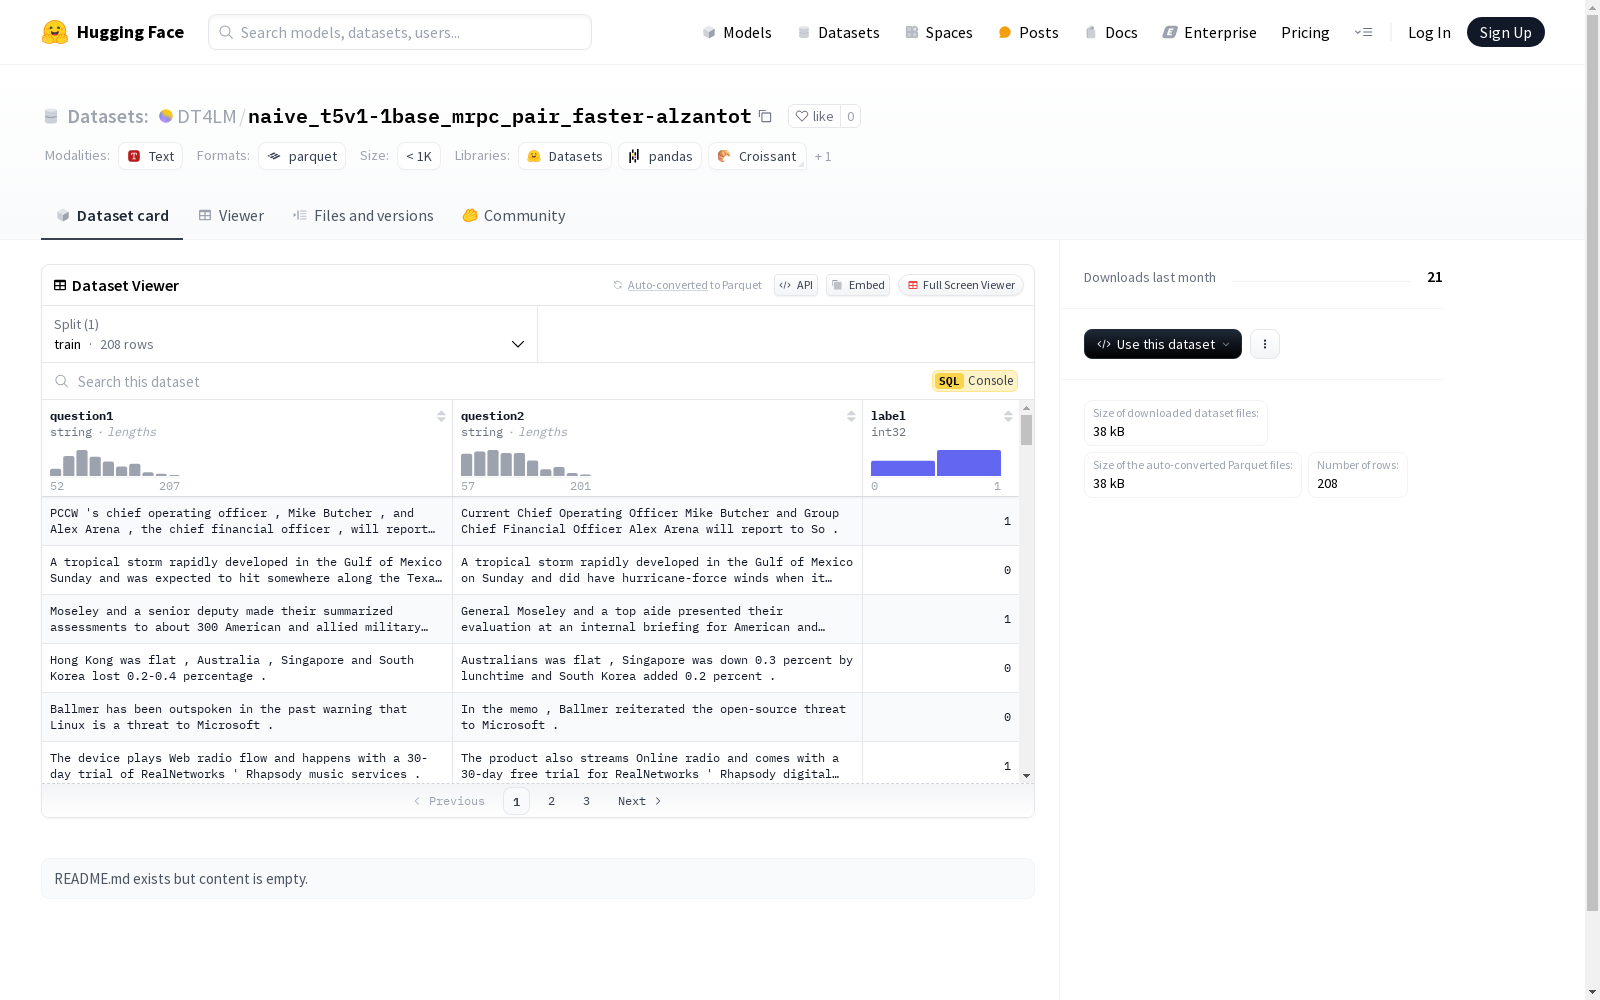Focus the top search models field
This screenshot has height=1000, width=1600.
tap(400, 32)
